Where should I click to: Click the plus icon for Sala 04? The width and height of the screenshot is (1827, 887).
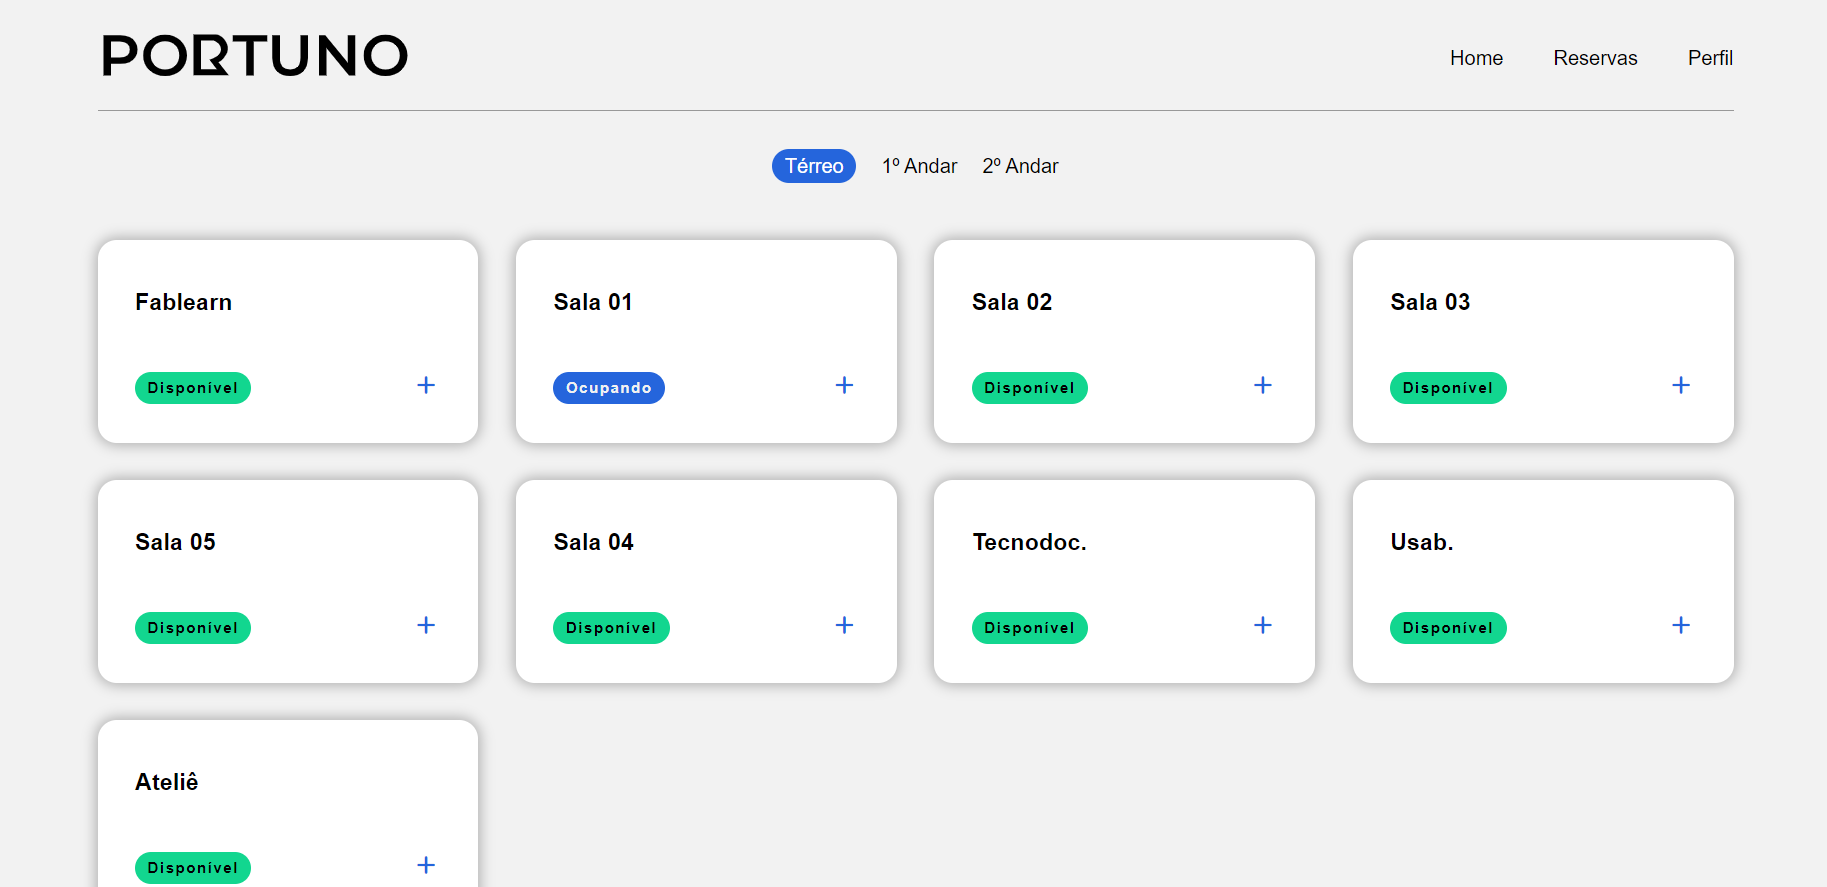click(844, 625)
